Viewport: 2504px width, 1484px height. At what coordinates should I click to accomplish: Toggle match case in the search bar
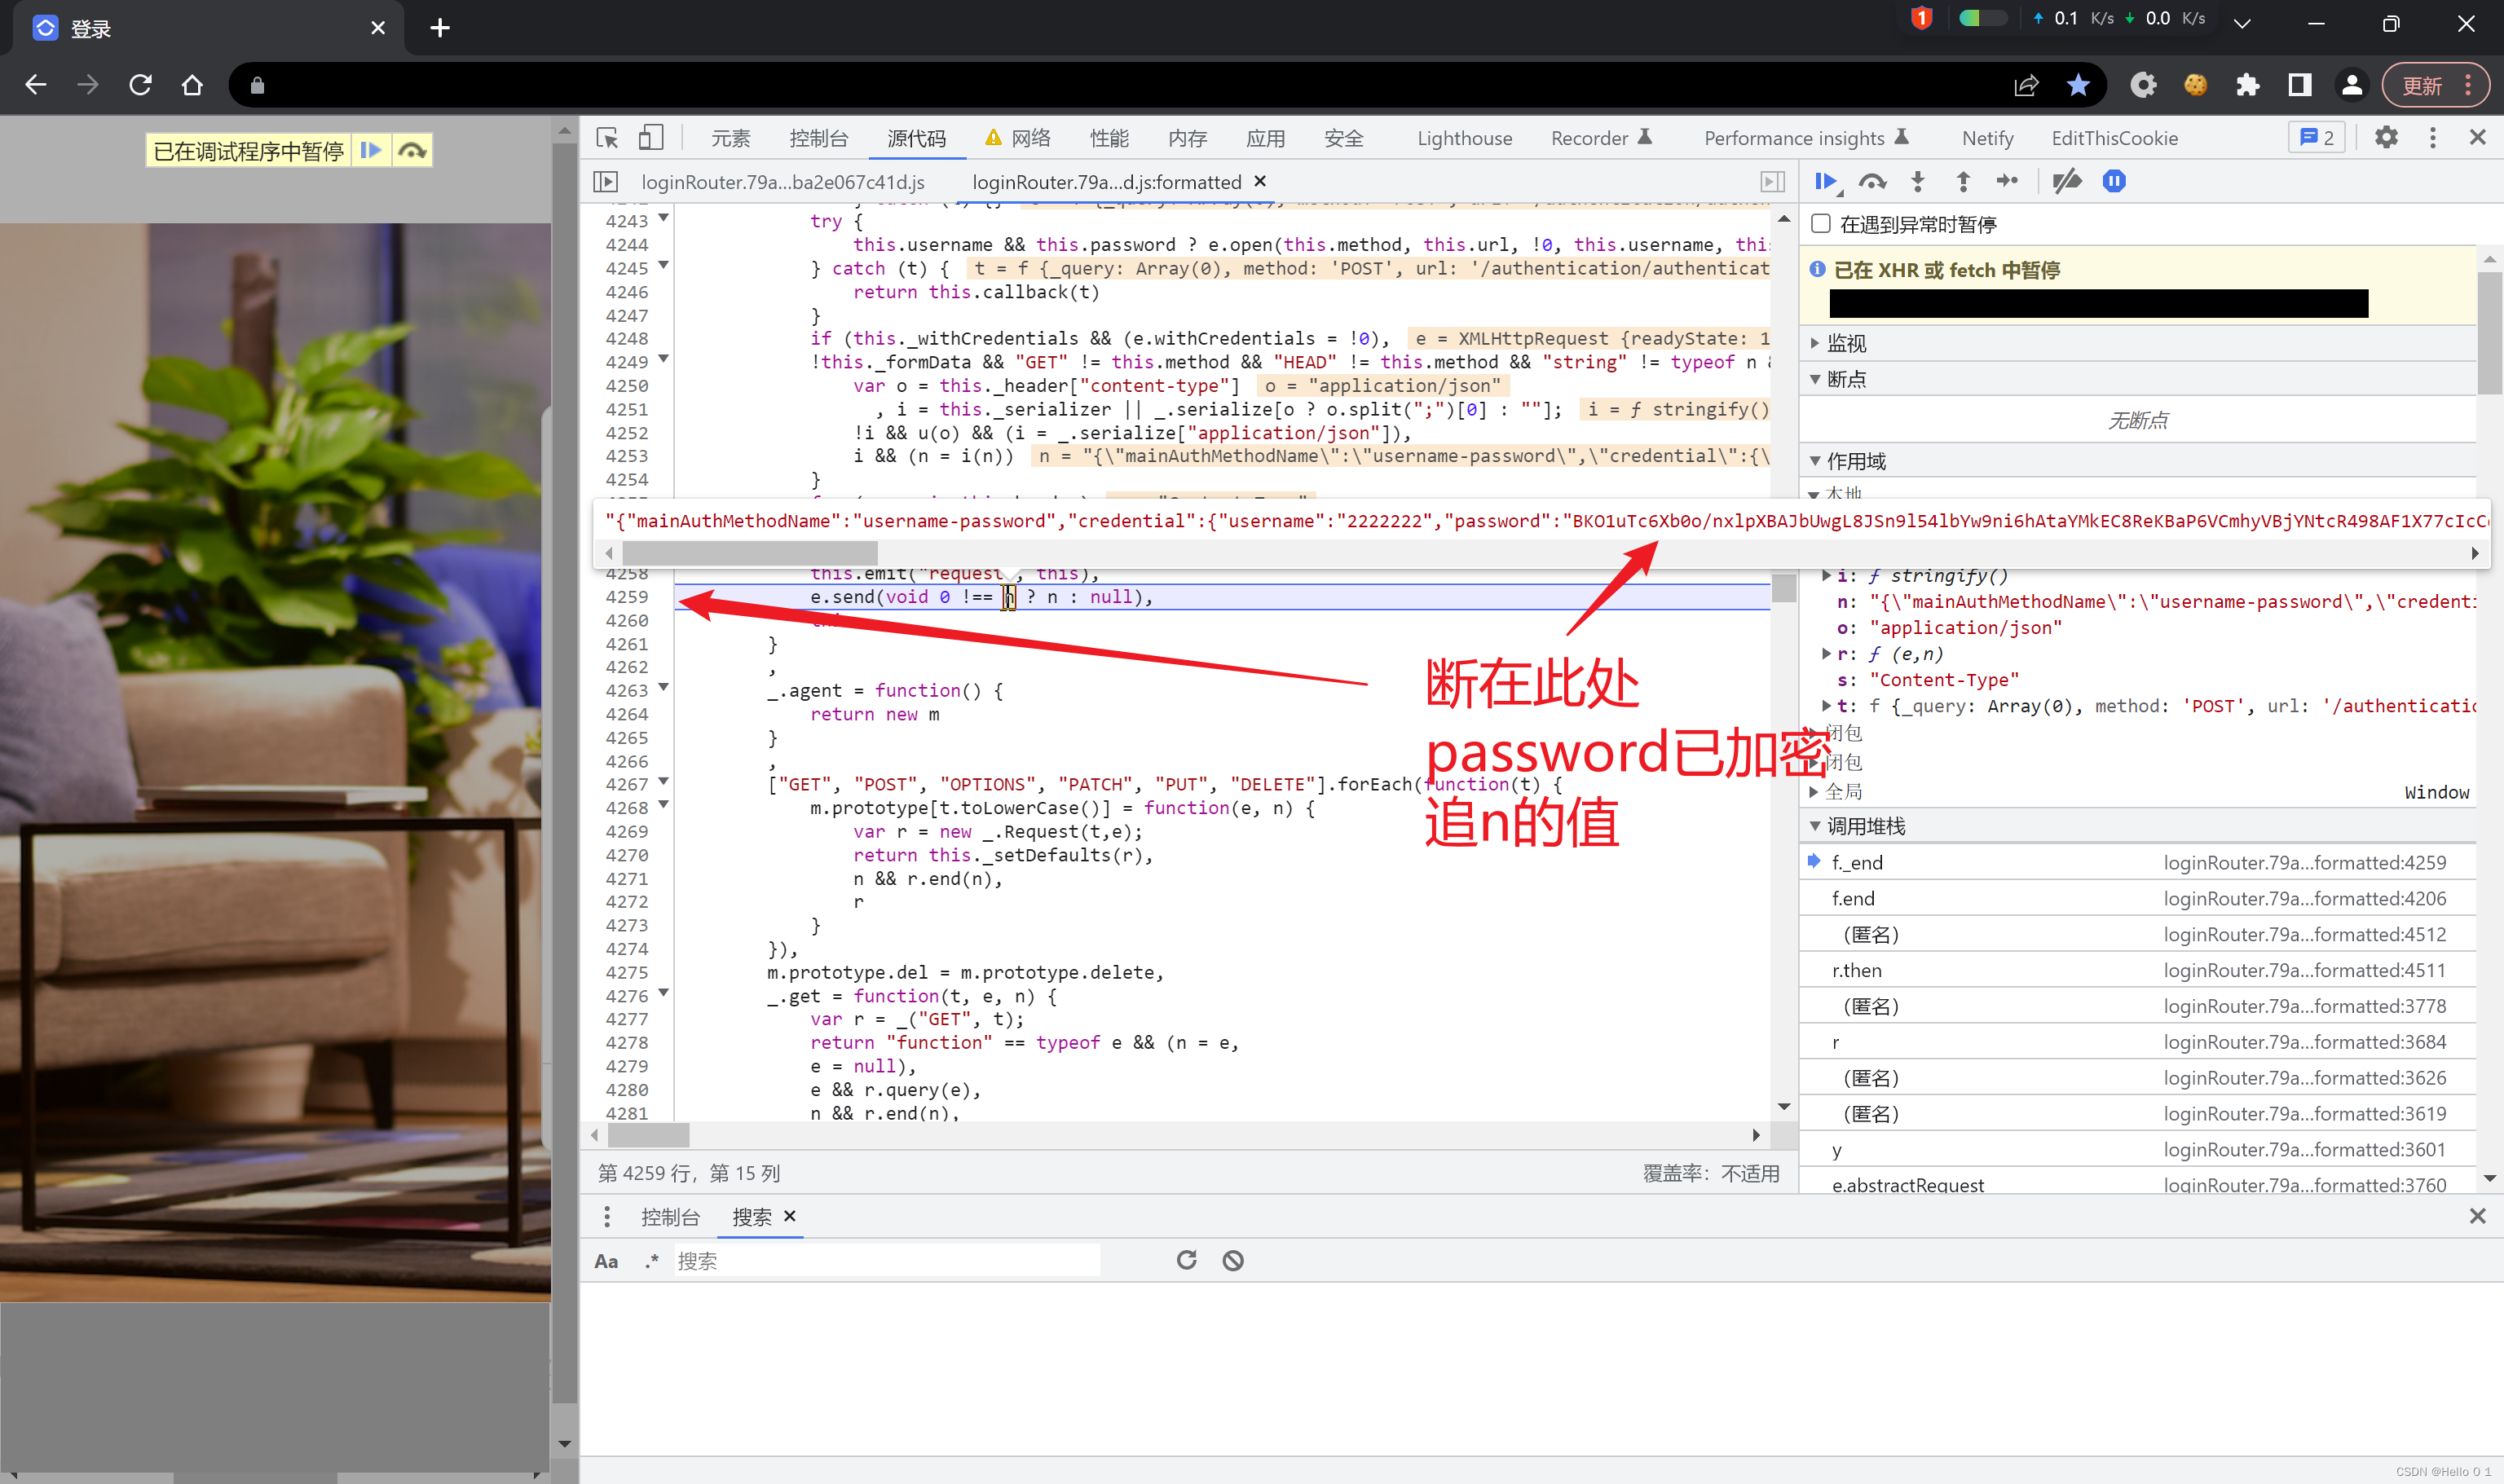pos(606,1260)
